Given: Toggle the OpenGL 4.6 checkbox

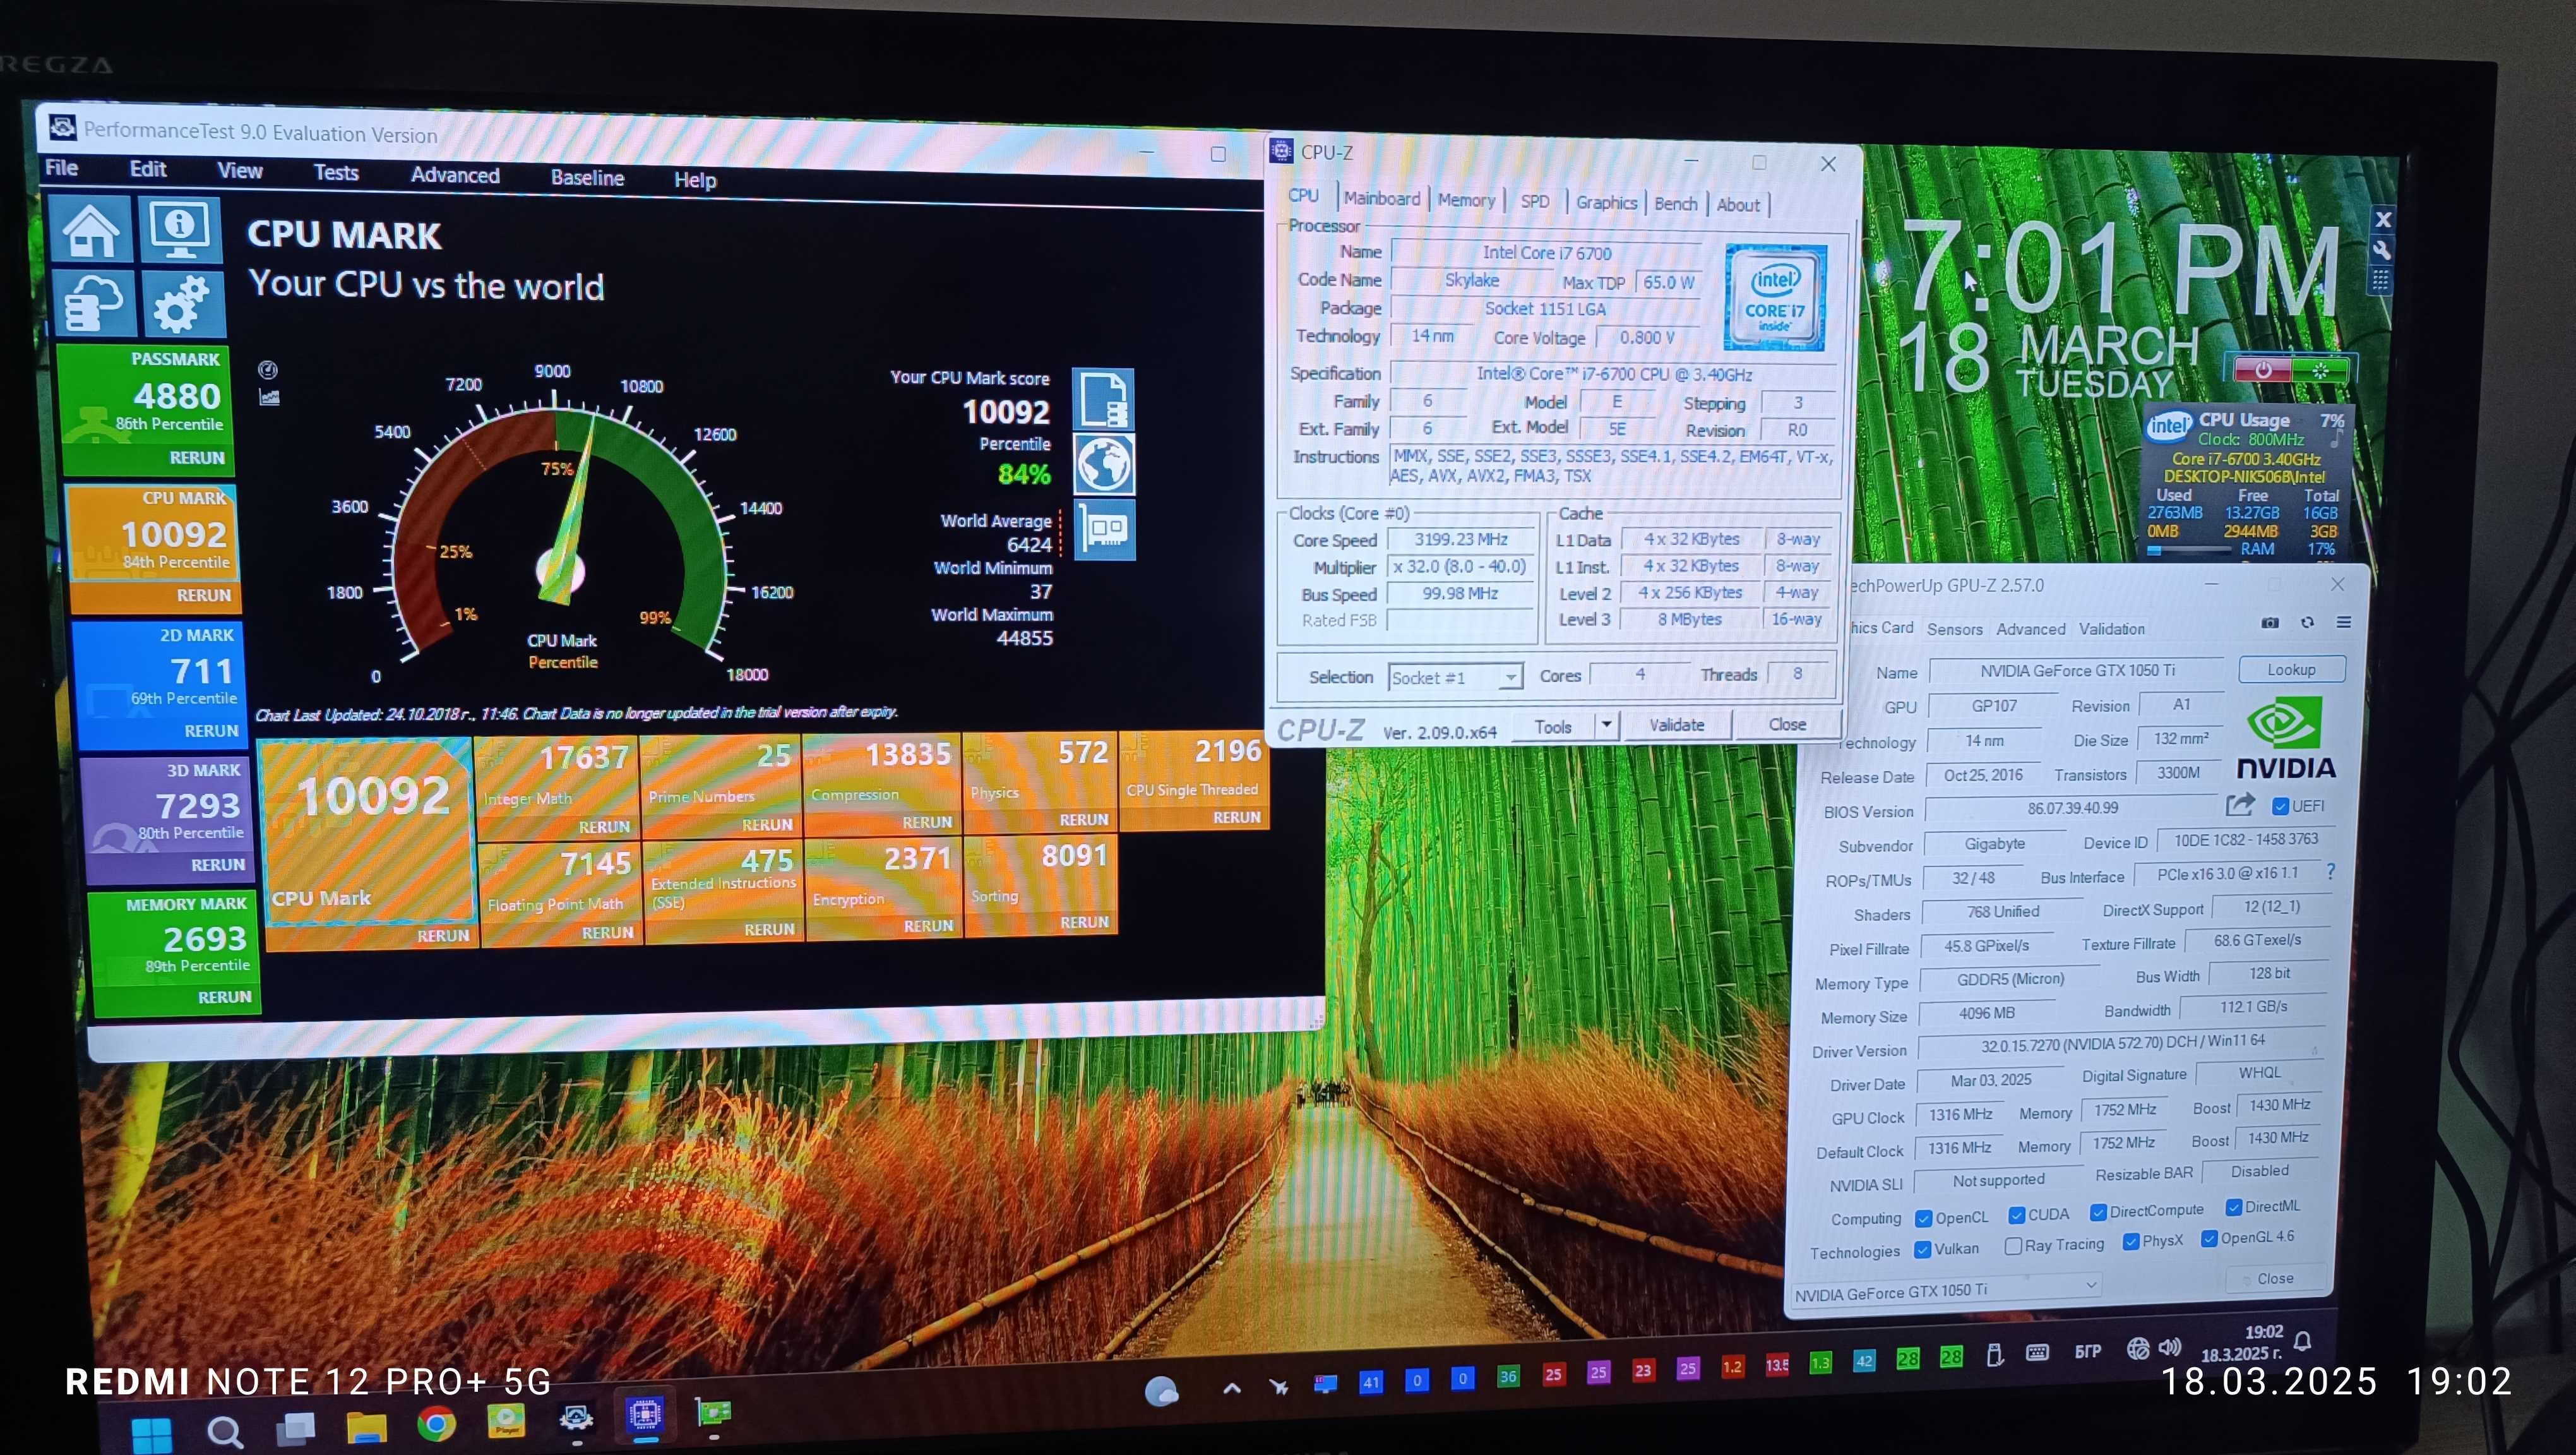Looking at the screenshot, I should click(x=2209, y=1238).
